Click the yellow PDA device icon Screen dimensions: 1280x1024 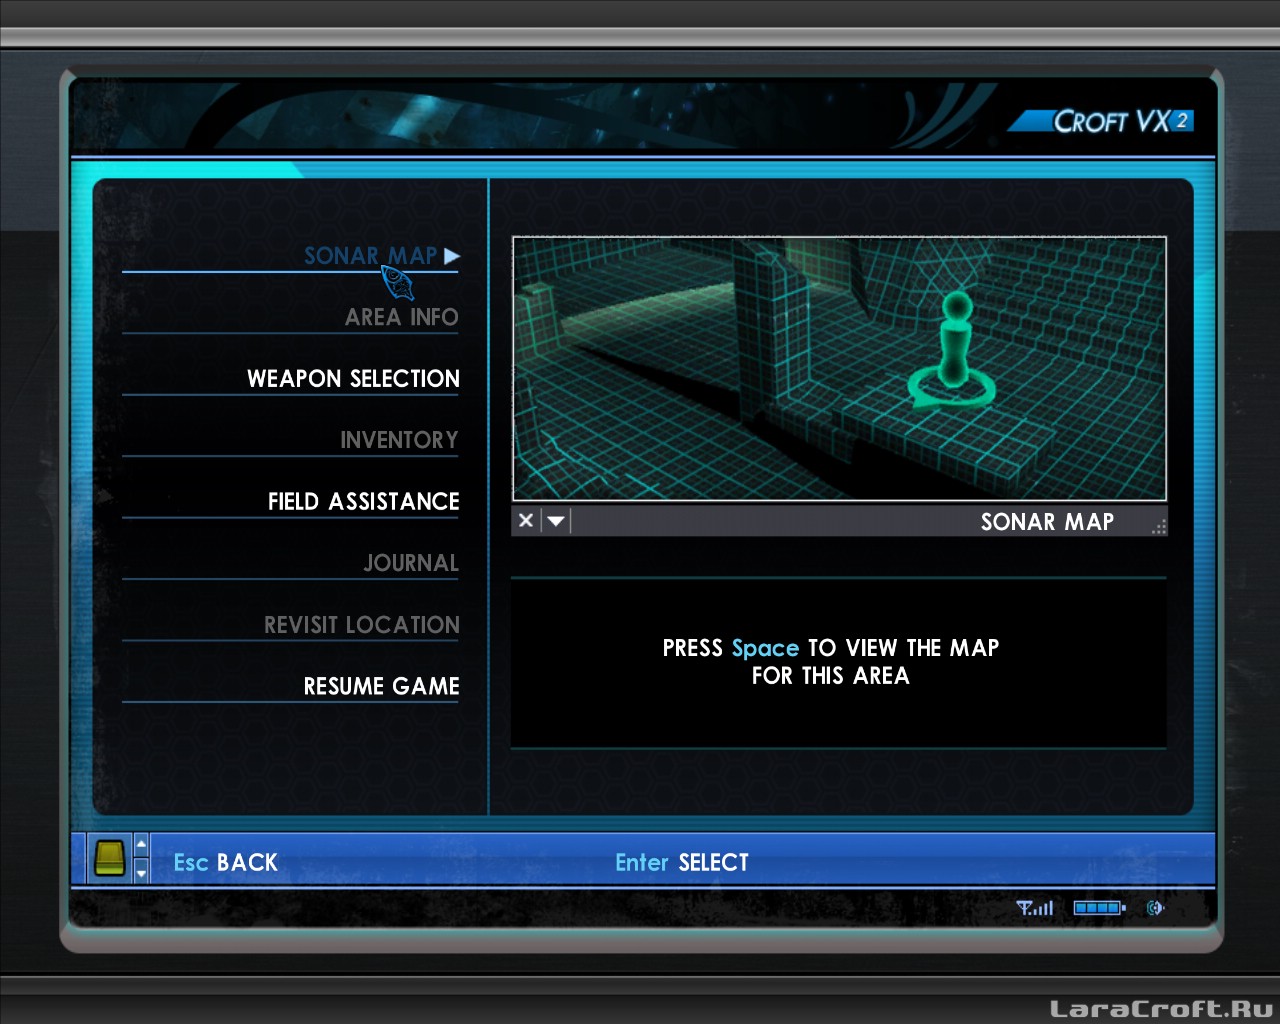pos(110,858)
